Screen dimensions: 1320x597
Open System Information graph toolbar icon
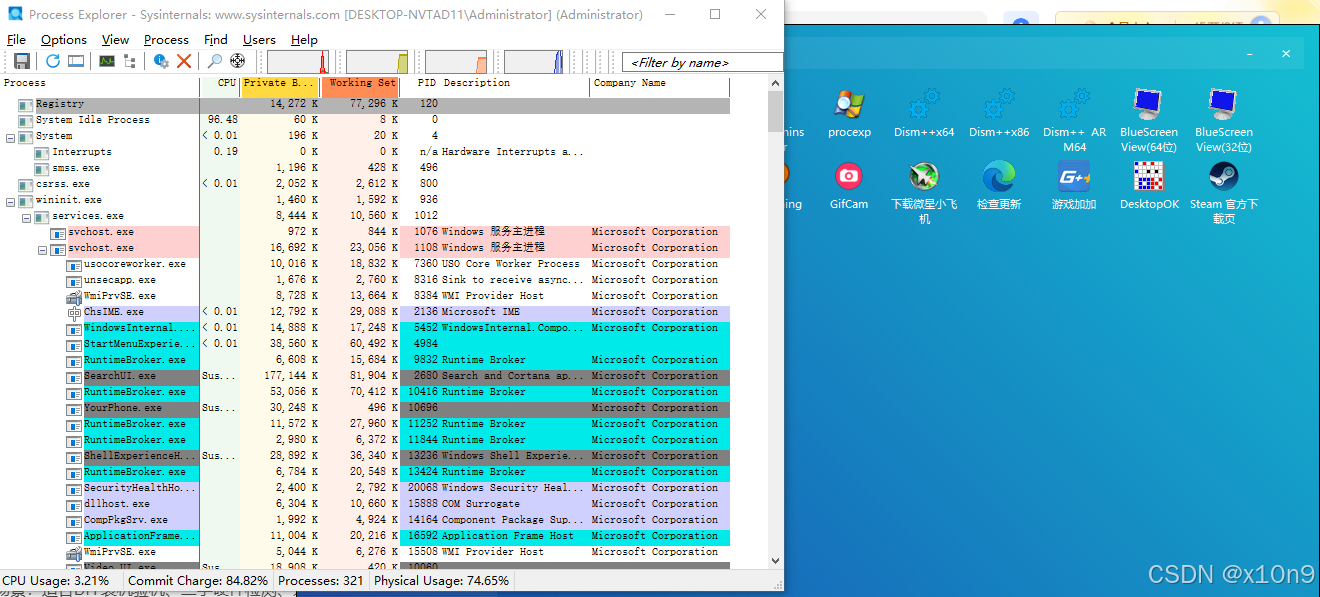click(106, 62)
